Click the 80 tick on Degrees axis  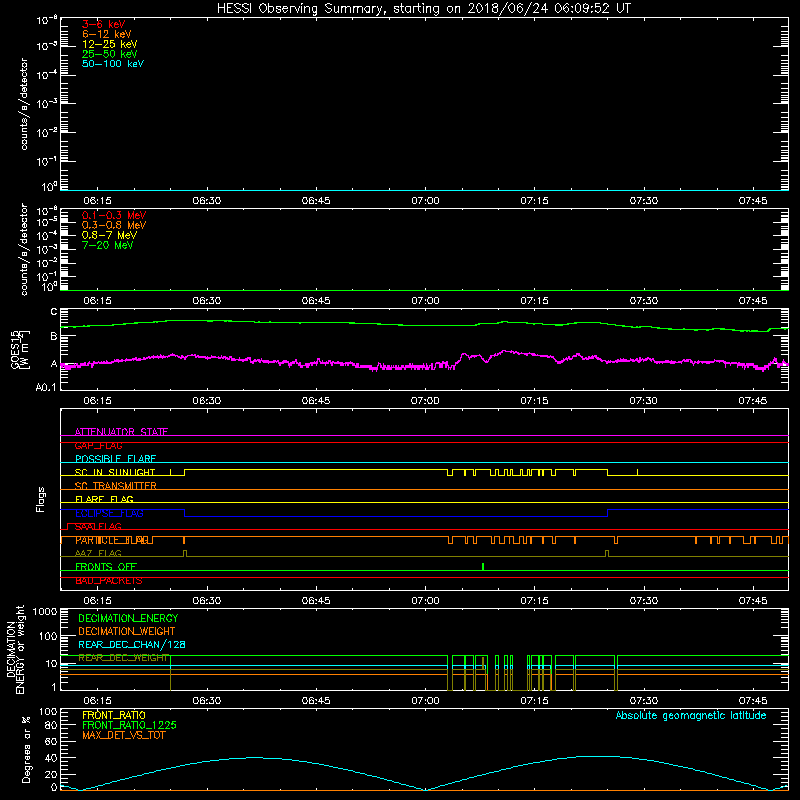[x=52, y=725]
